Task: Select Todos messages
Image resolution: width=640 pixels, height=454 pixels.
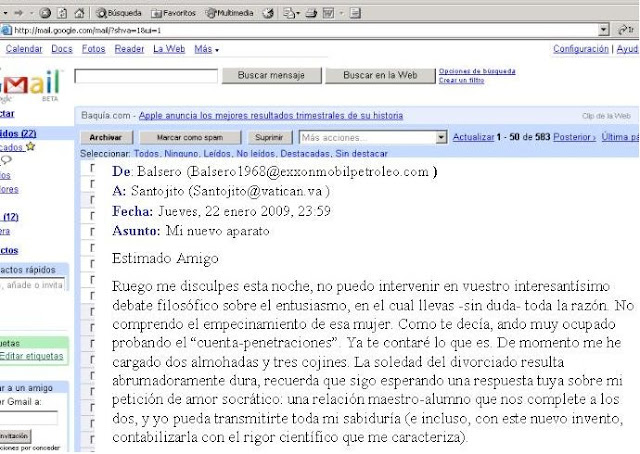Action: pos(146,154)
